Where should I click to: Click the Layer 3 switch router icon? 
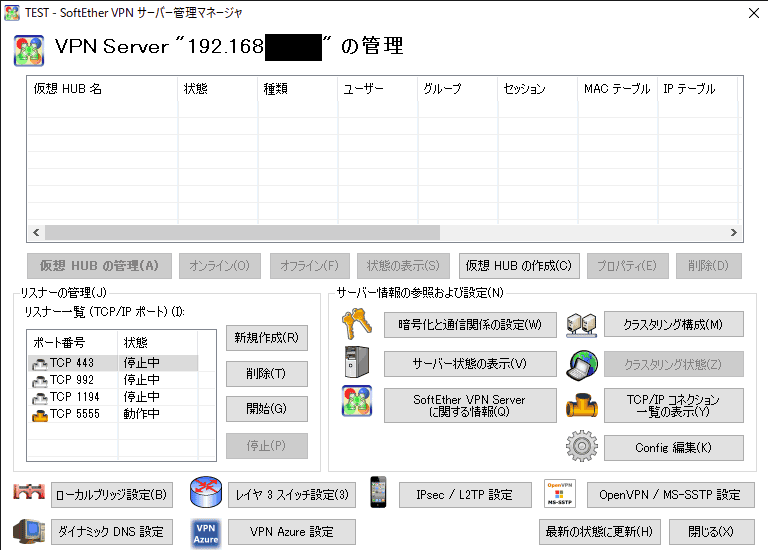click(x=206, y=492)
